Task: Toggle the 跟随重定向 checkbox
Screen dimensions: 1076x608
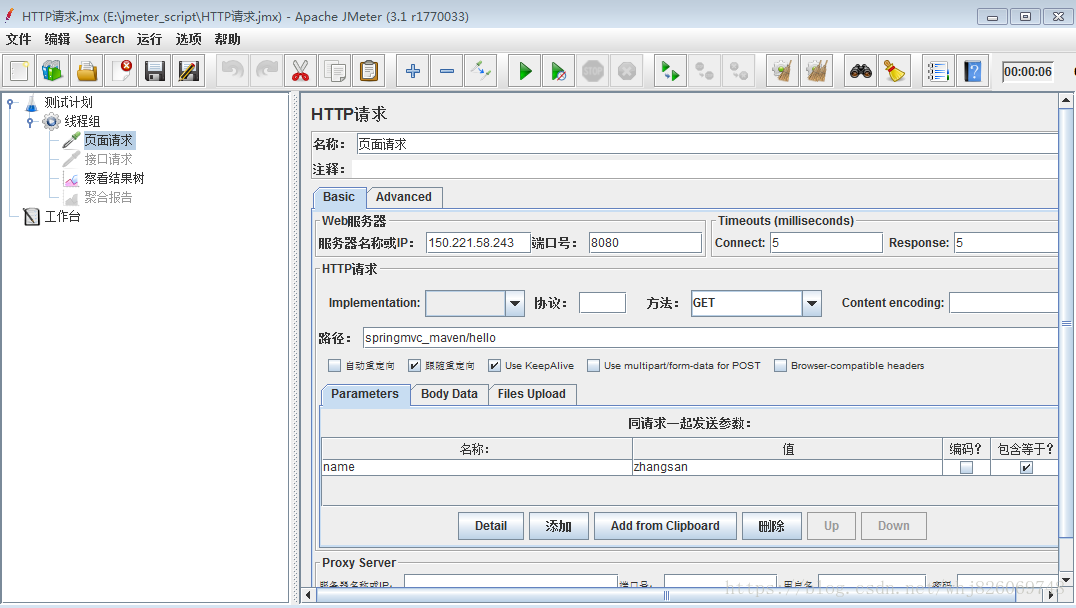Action: [414, 366]
